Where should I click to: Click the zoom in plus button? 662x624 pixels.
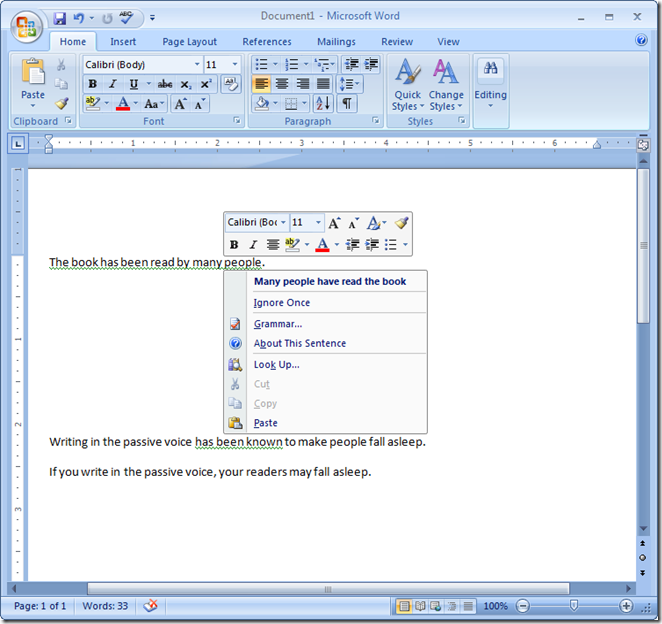[x=626, y=606]
